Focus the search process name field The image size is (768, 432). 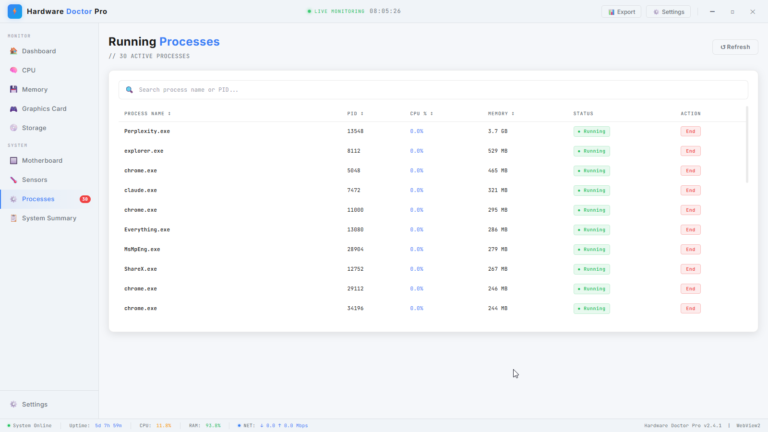433,90
